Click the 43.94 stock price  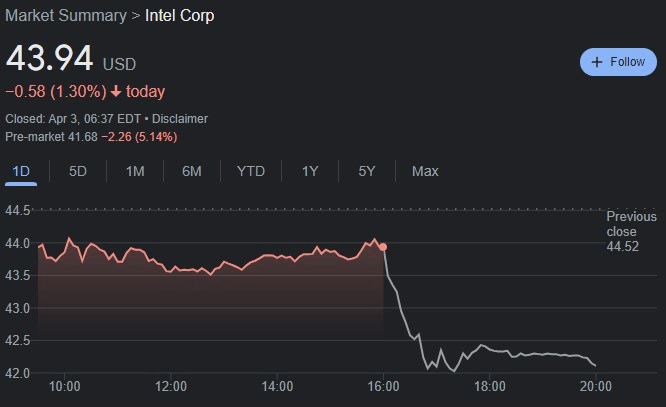click(x=50, y=60)
